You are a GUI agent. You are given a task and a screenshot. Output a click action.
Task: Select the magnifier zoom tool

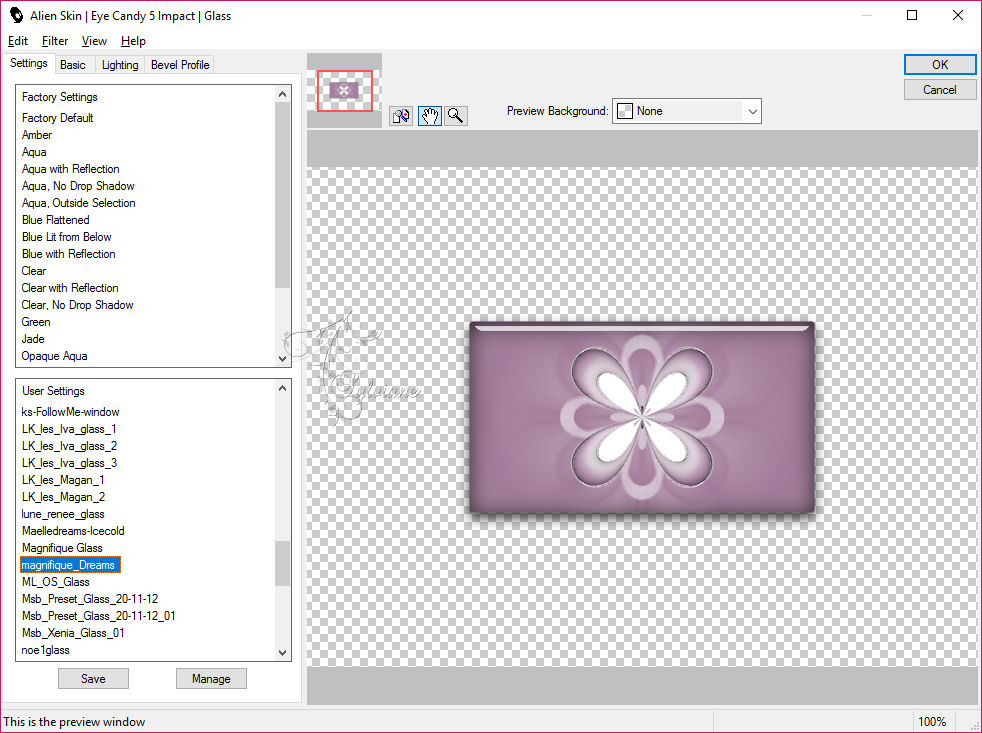coord(456,116)
